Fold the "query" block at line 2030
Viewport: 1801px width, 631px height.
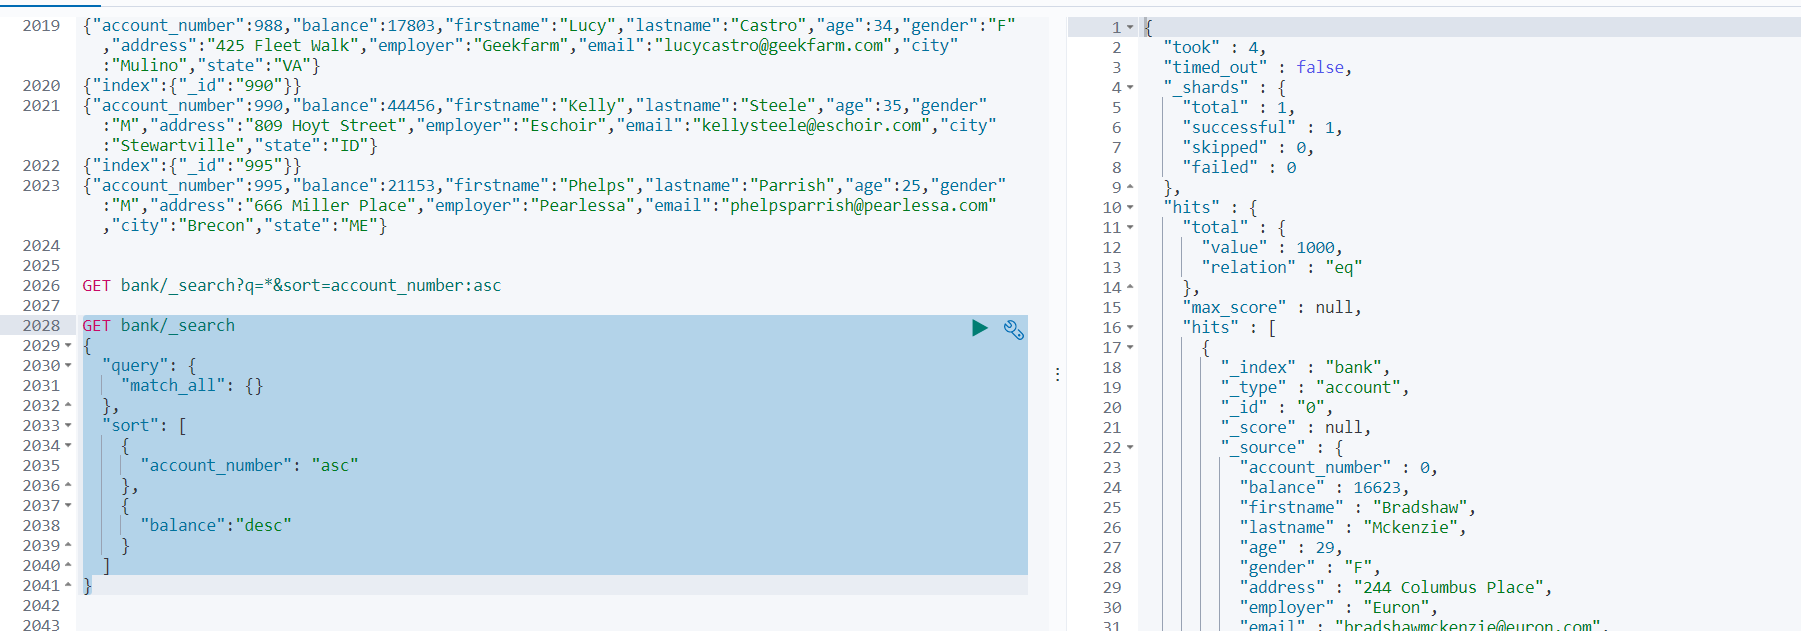point(68,366)
